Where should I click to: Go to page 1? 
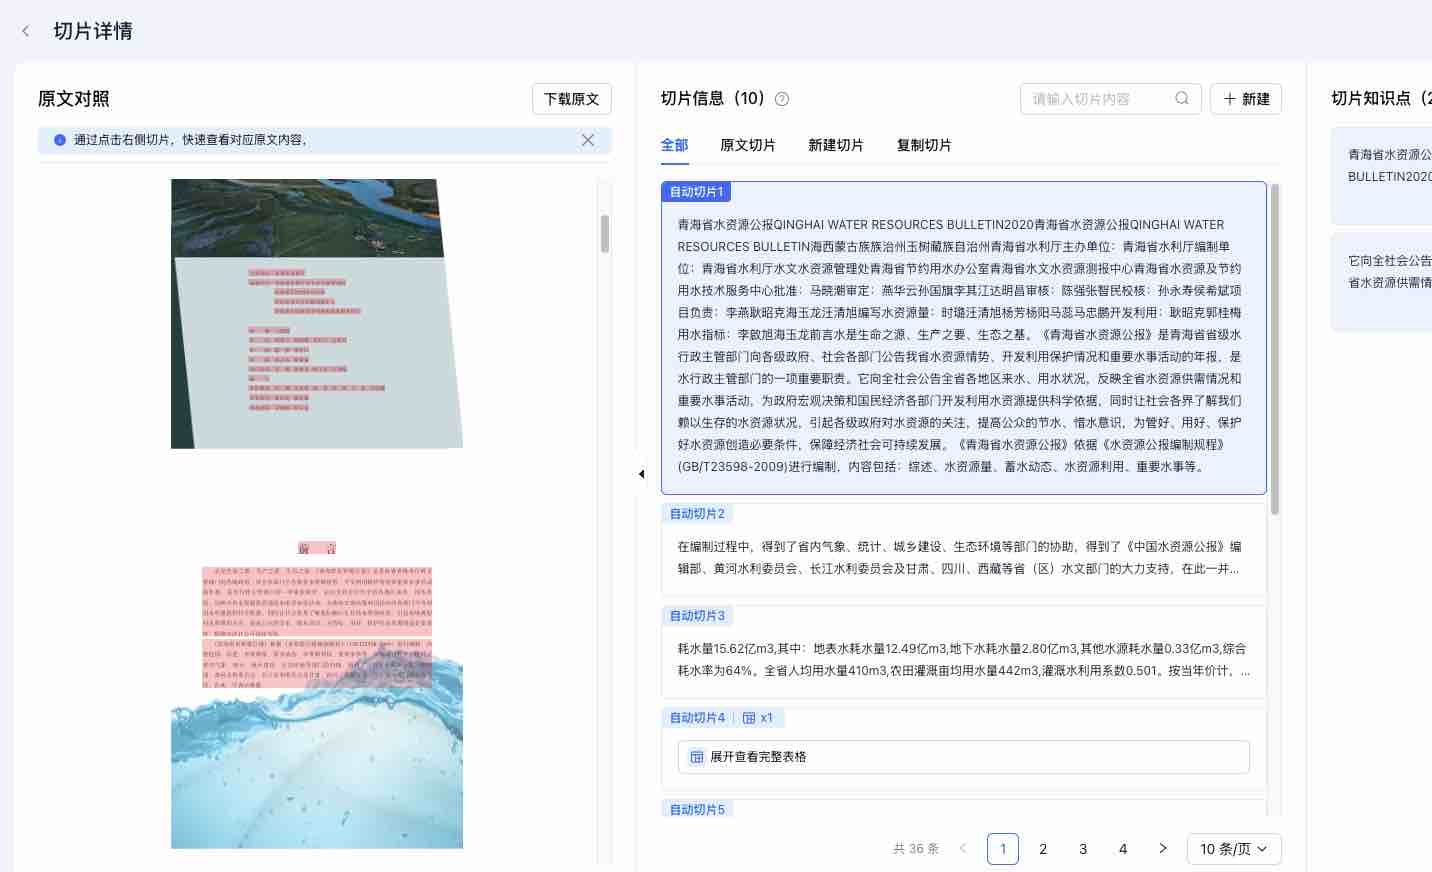1003,849
